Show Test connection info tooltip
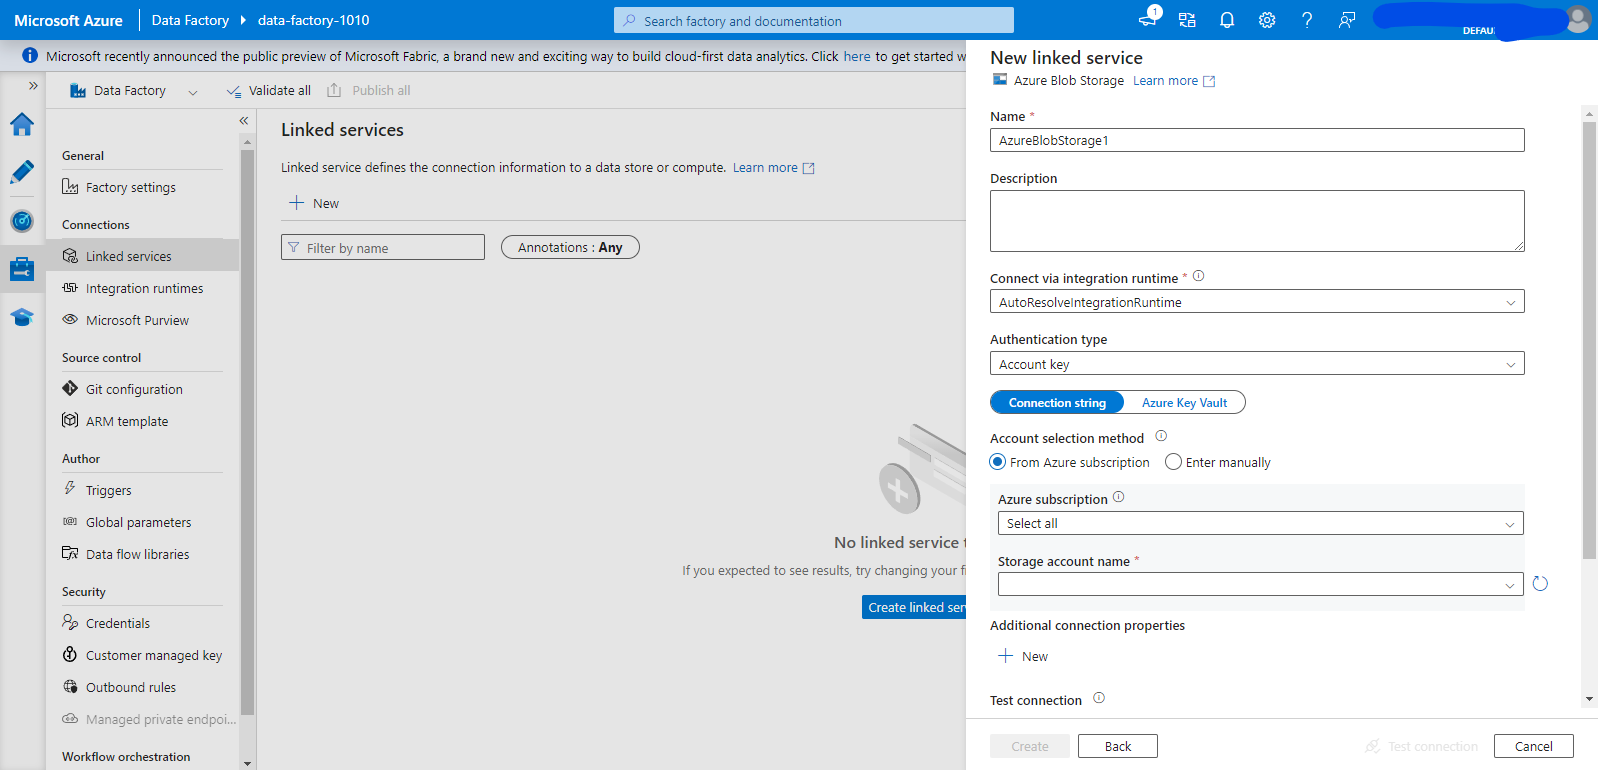The height and width of the screenshot is (770, 1598). 1099,698
